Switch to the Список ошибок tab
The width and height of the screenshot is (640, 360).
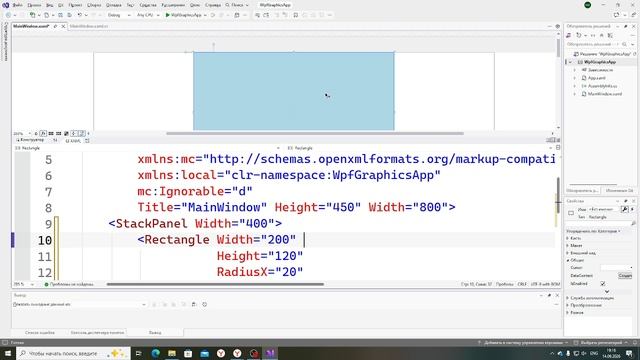40,333
